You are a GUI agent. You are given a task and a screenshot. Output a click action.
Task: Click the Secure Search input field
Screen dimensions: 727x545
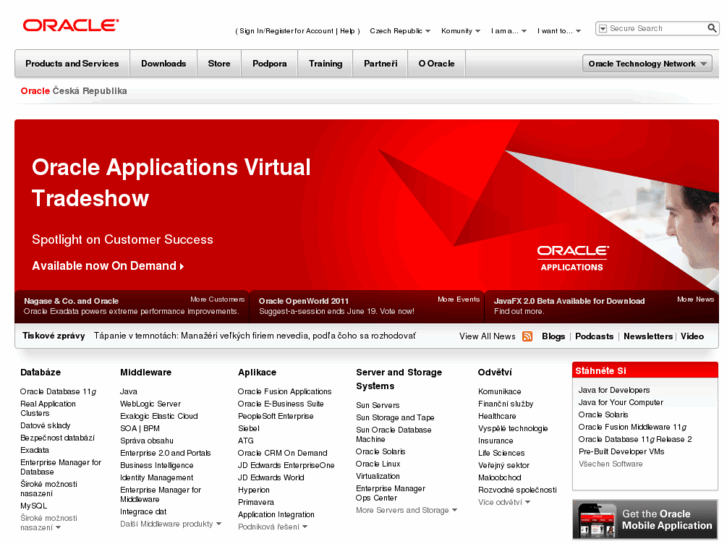coord(657,29)
